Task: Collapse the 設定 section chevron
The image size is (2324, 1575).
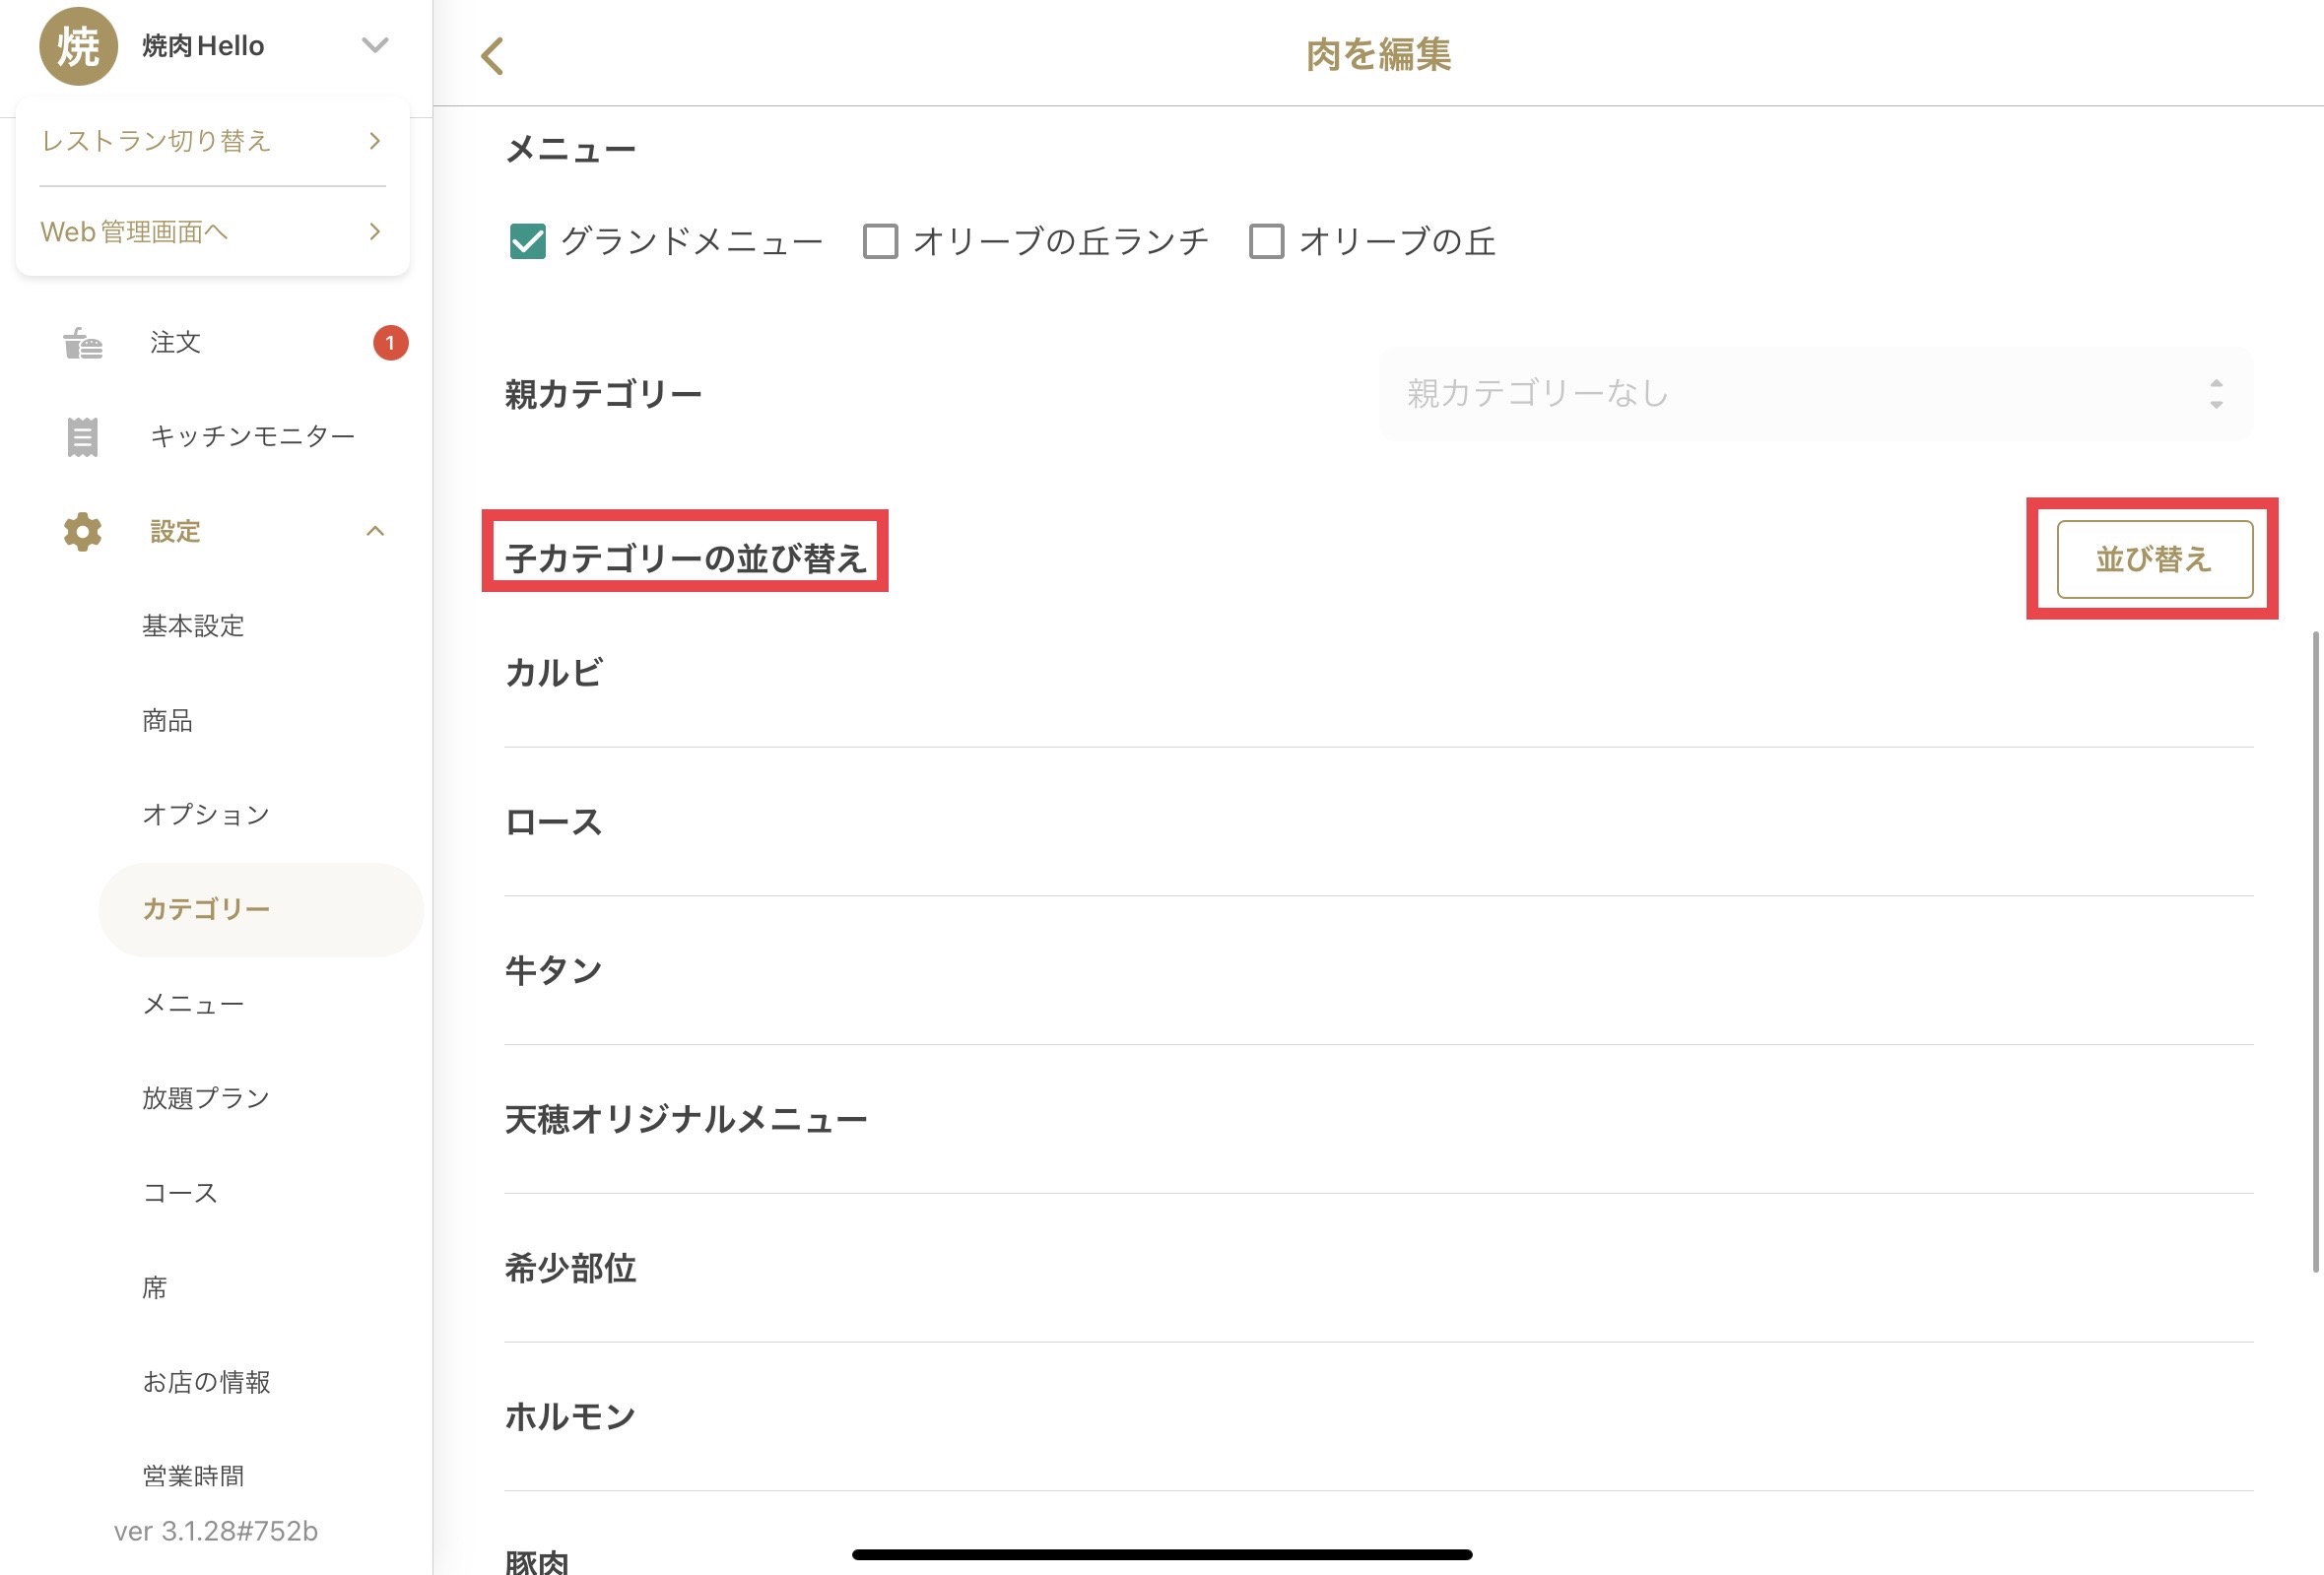Action: (375, 531)
